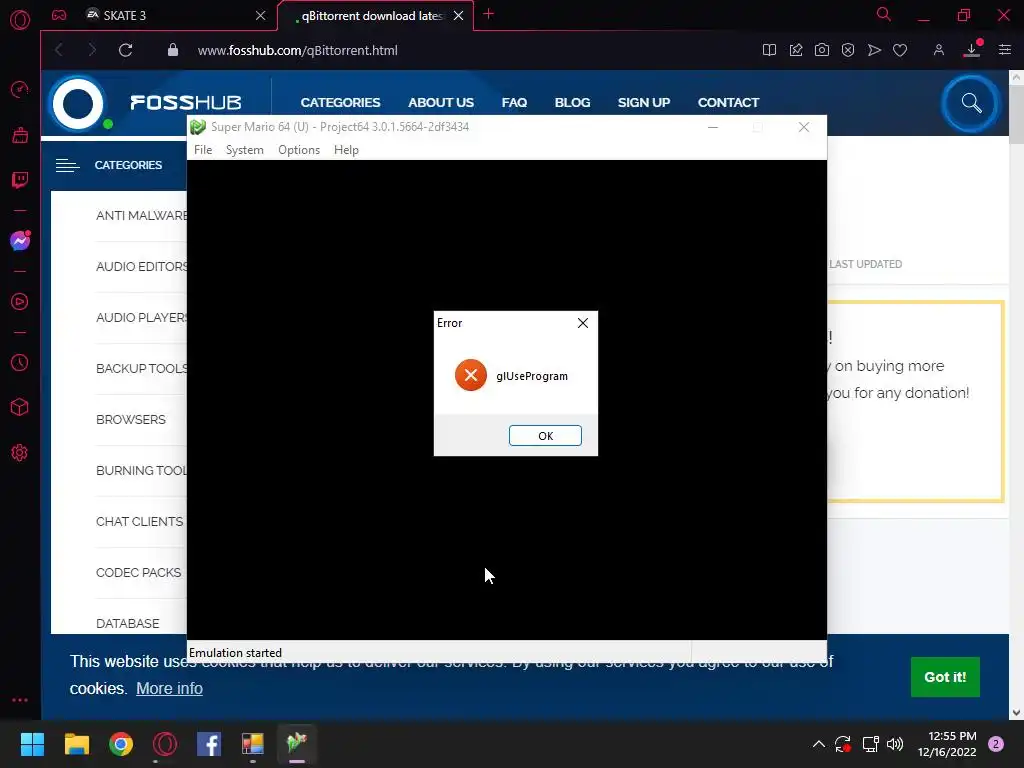Image resolution: width=1024 pixels, height=768 pixels.
Task: Open GX Control speedometer in sidebar
Action: click(x=20, y=89)
